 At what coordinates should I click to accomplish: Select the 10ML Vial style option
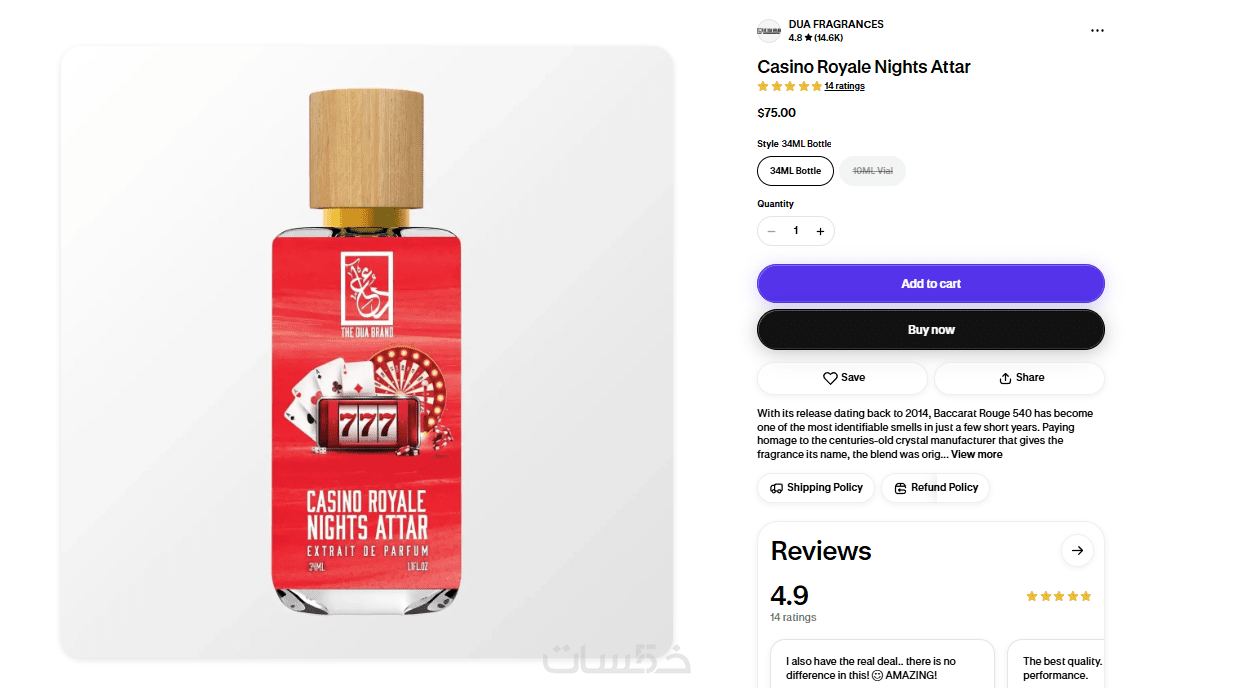872,171
